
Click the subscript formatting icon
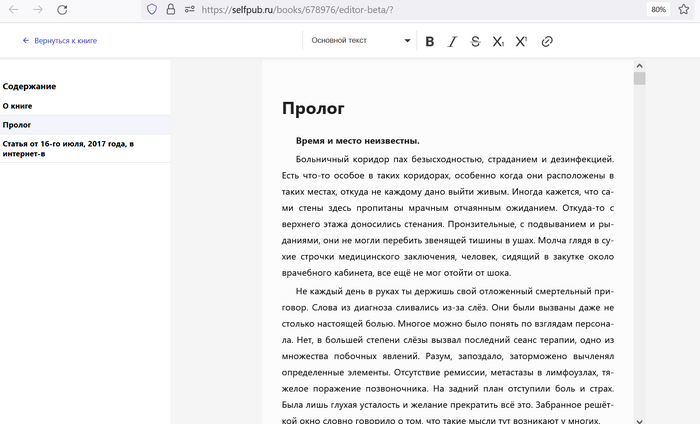(x=498, y=41)
